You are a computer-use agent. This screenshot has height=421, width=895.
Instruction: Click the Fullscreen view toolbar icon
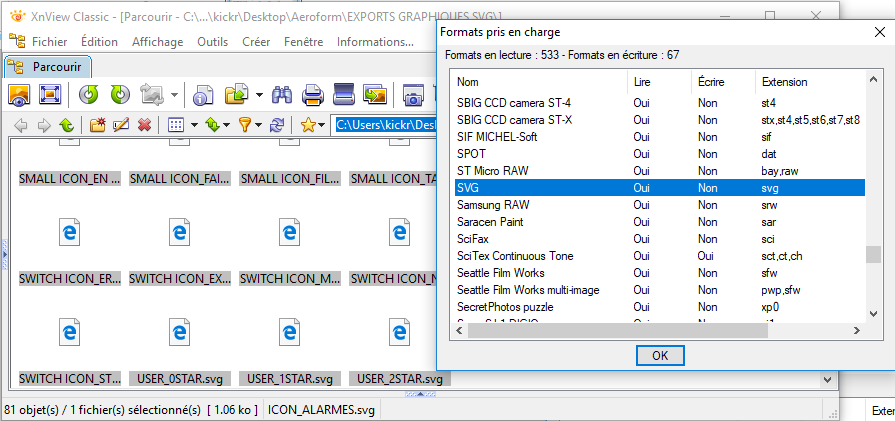point(50,94)
